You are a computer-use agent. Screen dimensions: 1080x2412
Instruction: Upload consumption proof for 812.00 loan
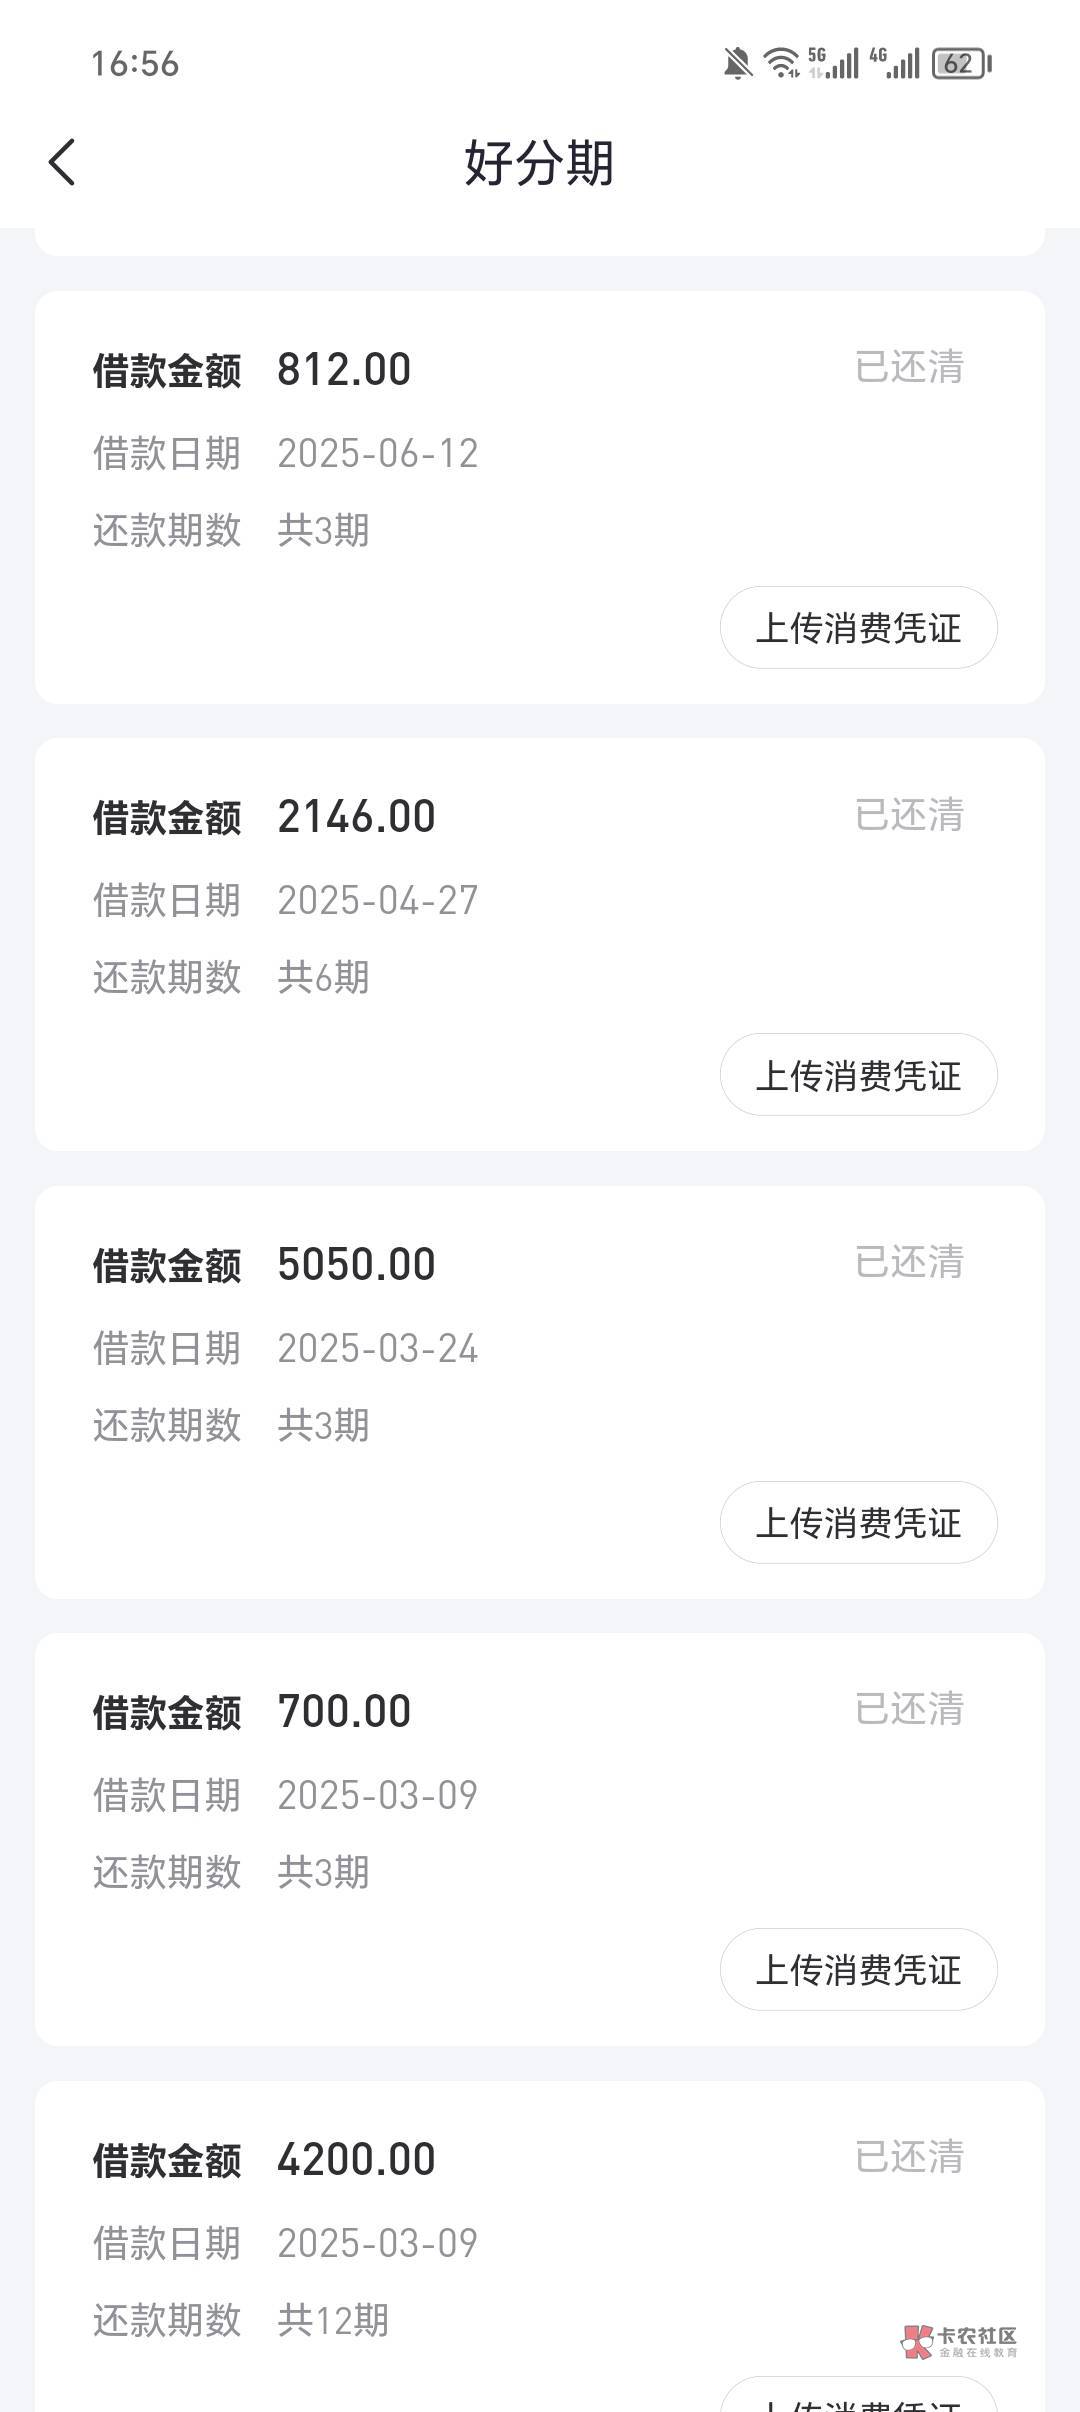coord(858,628)
